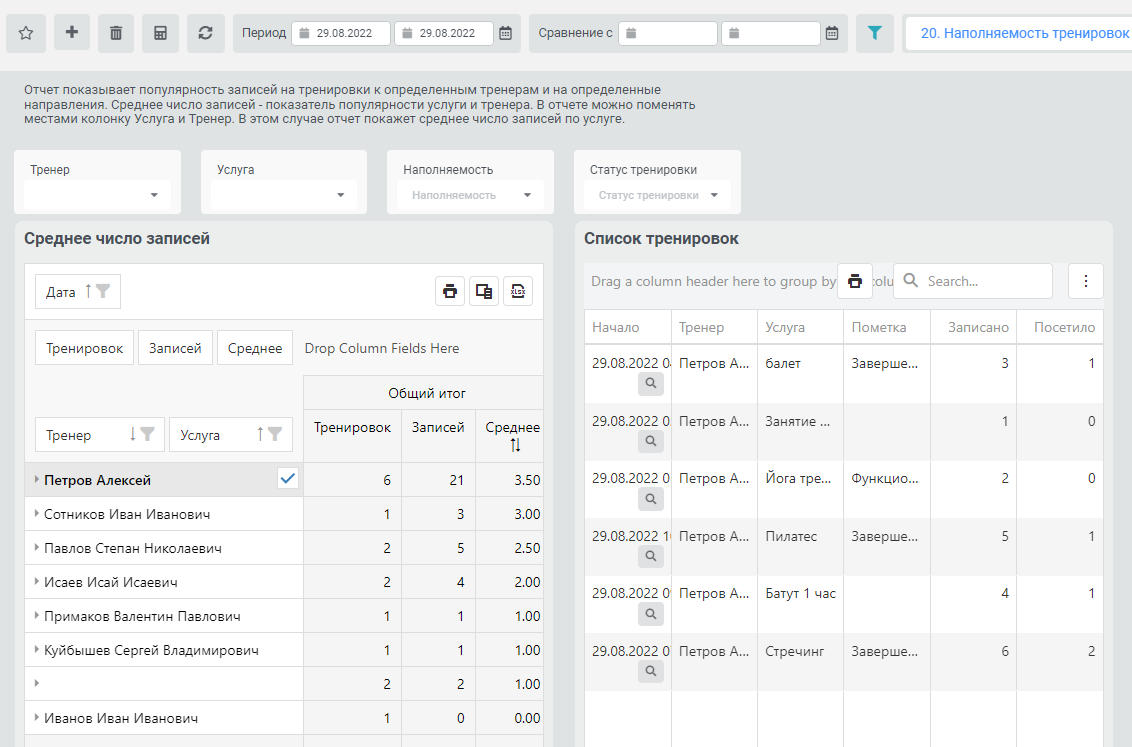Open the pivot field chooser icon
Viewport: 1132px width, 747px height.
tap(484, 292)
